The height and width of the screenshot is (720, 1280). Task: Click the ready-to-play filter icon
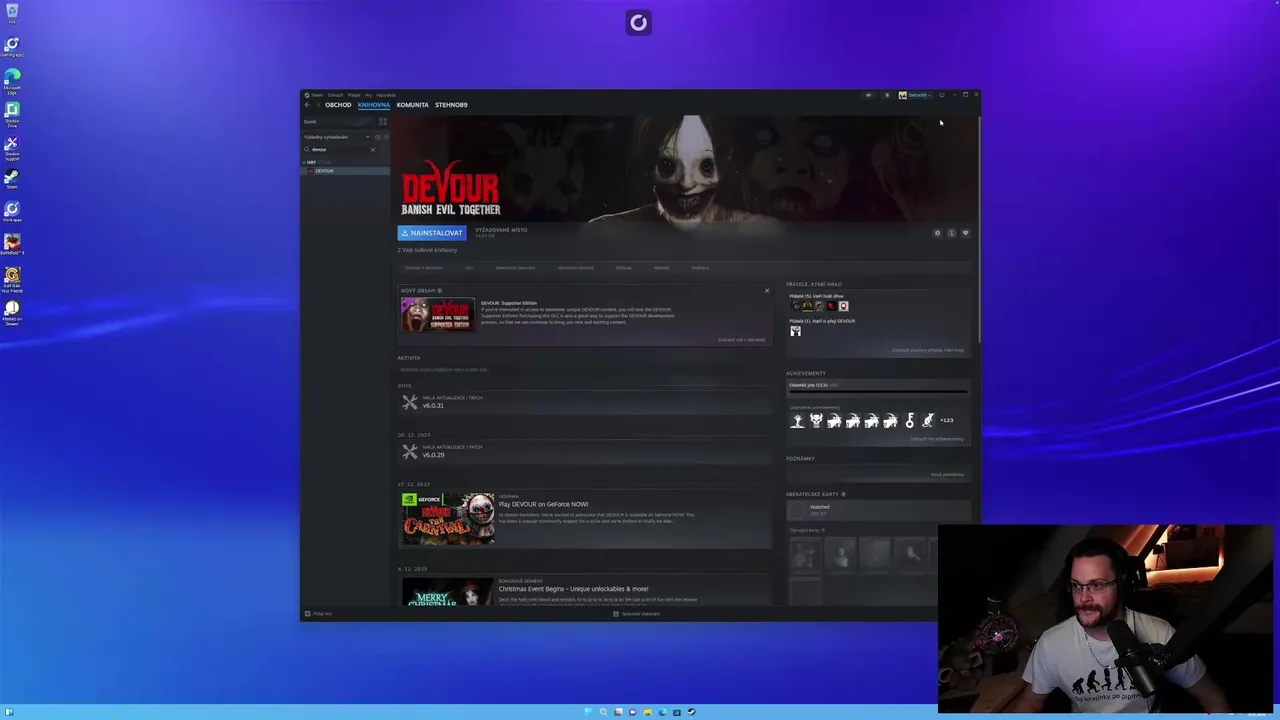click(386, 137)
